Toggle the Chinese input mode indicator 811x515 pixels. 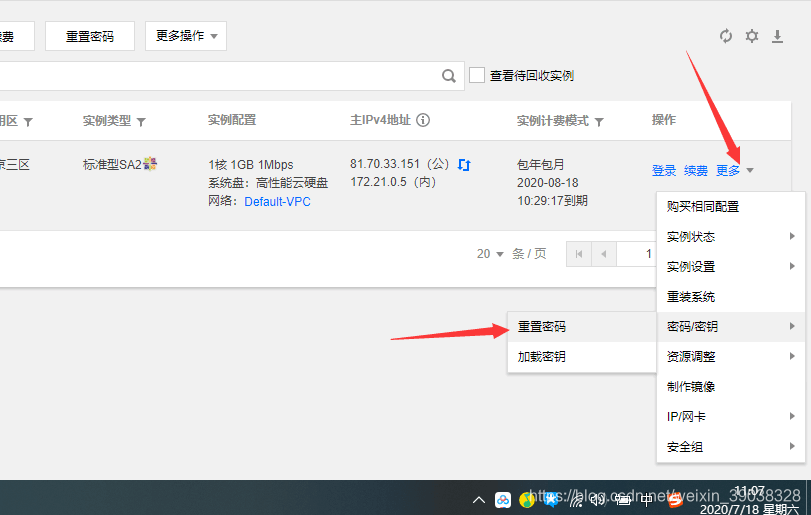tap(647, 500)
